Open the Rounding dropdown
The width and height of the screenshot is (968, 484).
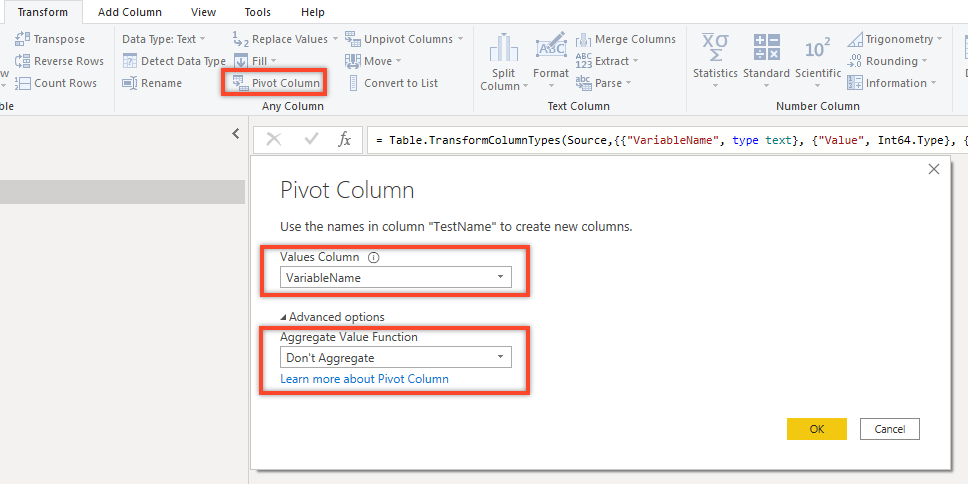[x=888, y=61]
